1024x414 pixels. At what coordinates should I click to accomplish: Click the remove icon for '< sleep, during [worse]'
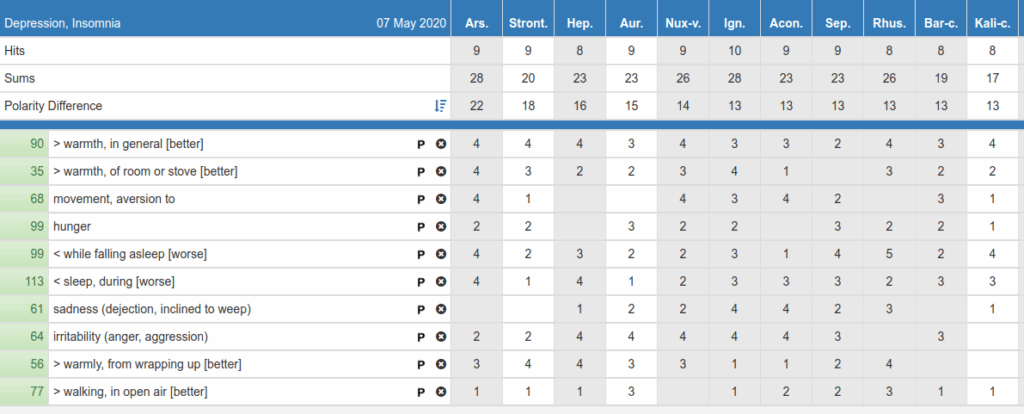pyautogui.click(x=440, y=281)
